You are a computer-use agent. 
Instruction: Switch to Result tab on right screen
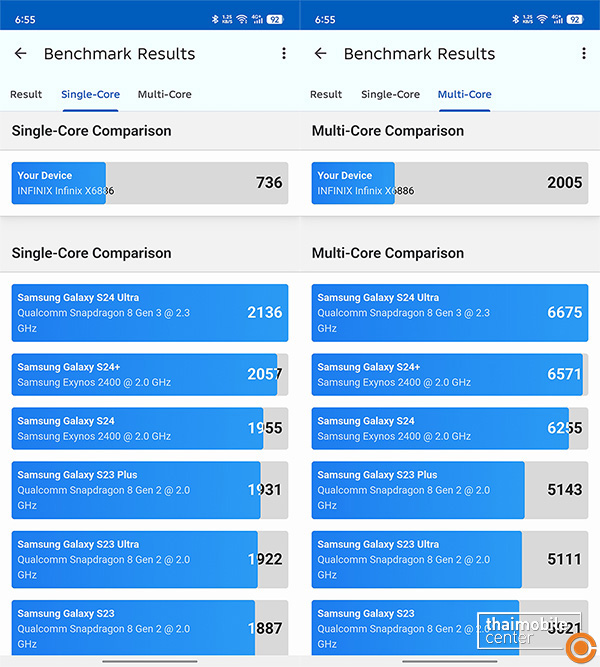coord(326,94)
